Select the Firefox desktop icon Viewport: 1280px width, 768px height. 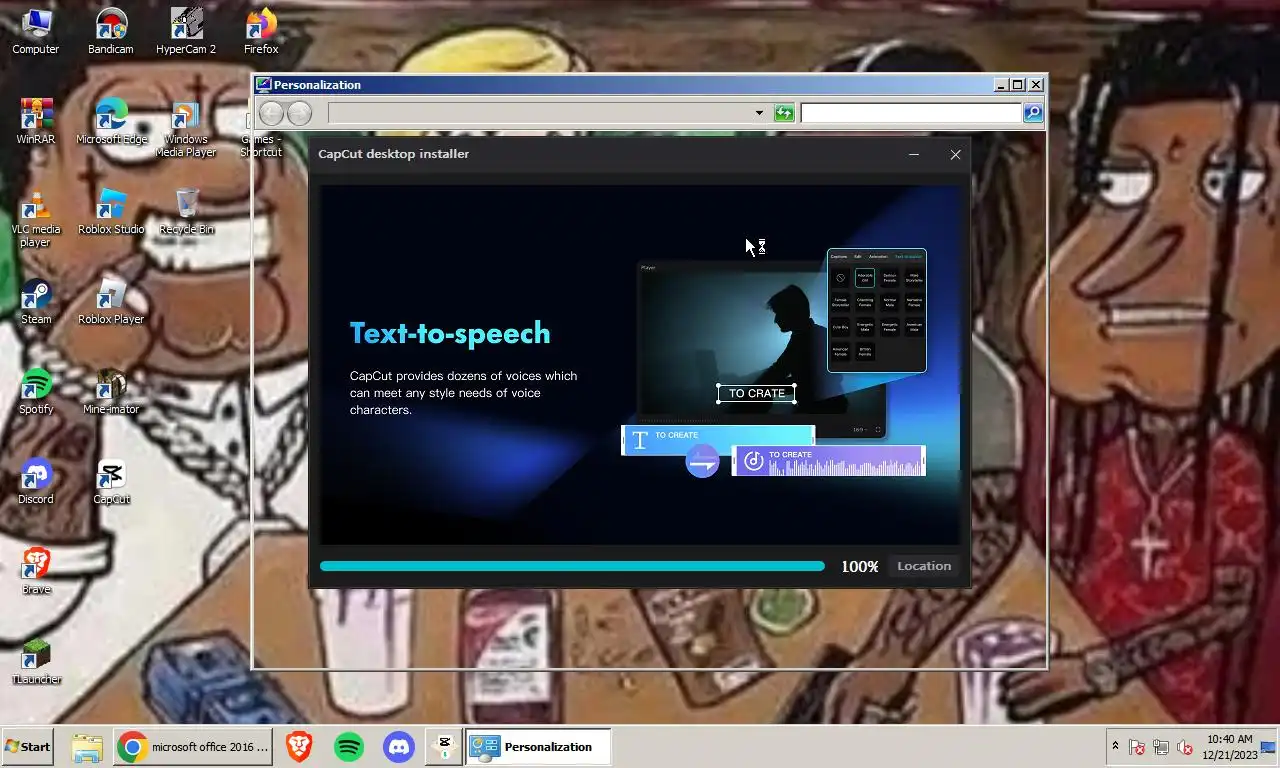tap(261, 31)
